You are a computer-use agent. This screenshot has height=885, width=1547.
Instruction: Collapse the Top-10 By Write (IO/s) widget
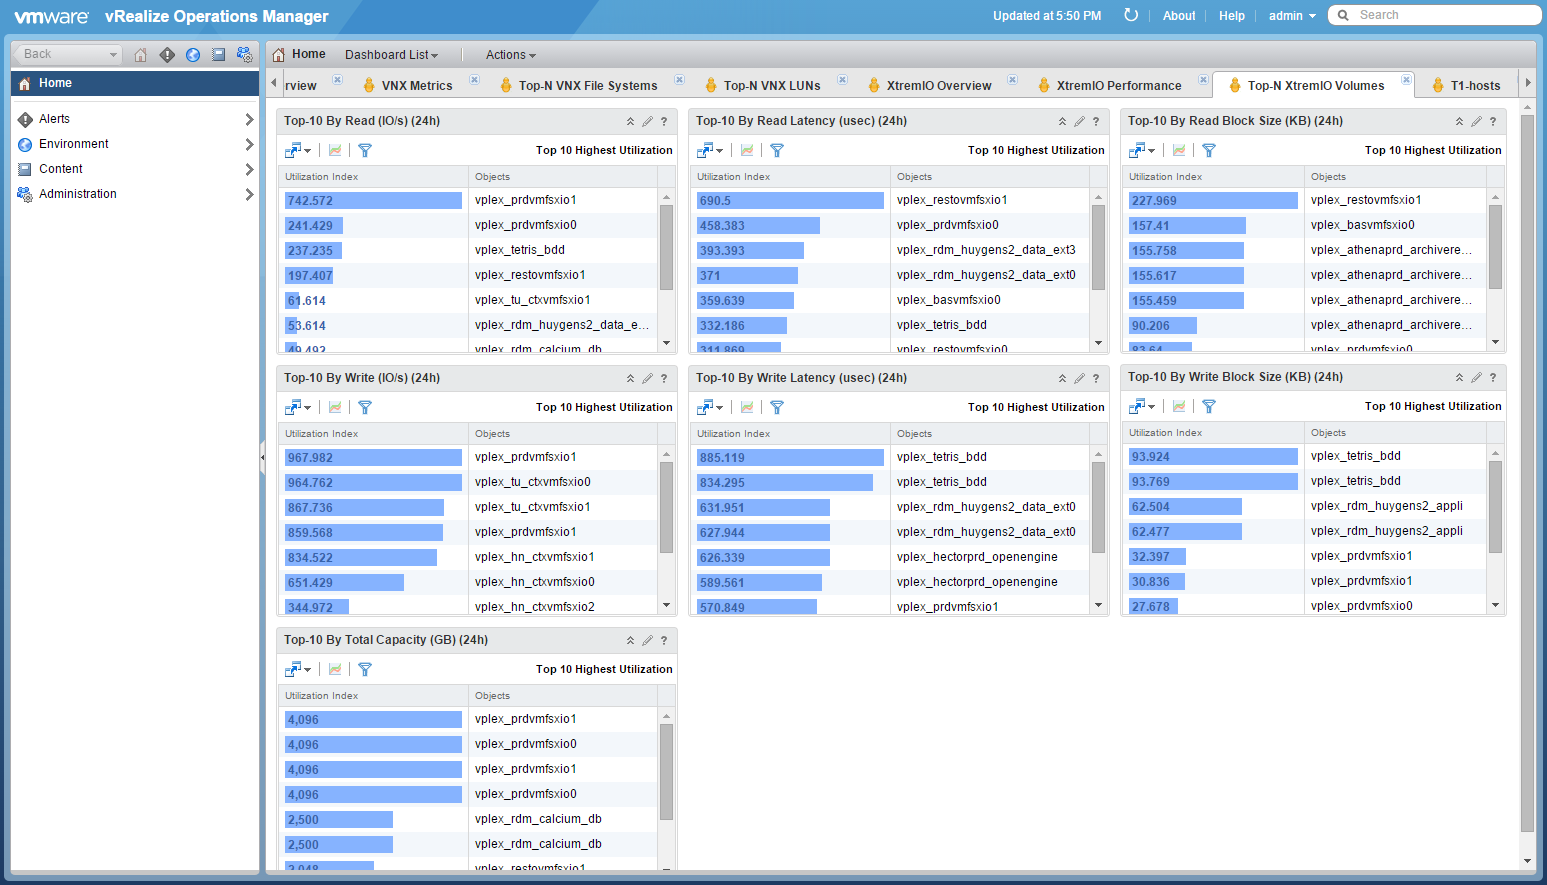tap(630, 378)
